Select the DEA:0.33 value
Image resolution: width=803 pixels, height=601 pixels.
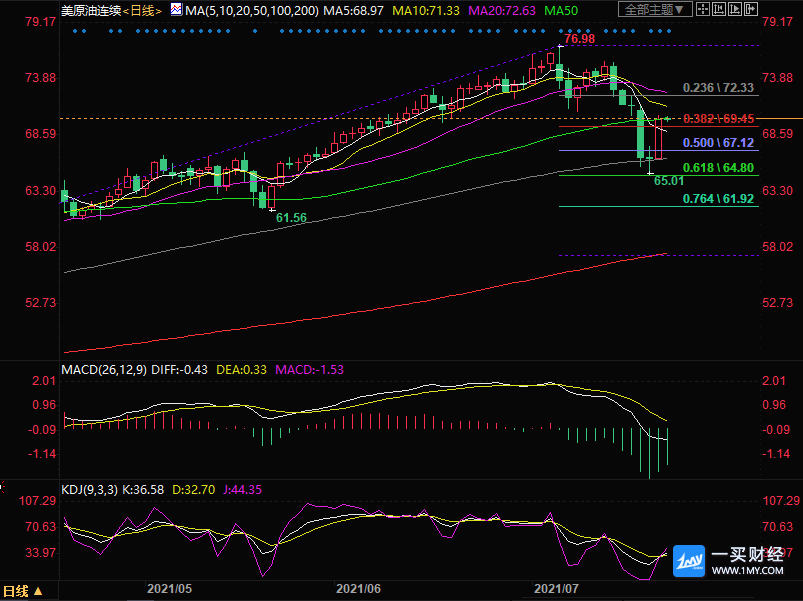[x=241, y=370]
